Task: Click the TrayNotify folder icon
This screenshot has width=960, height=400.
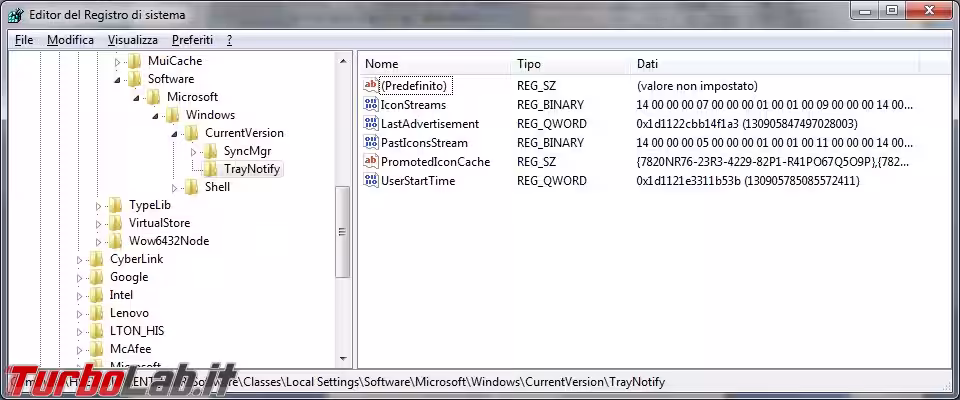Action: (x=210, y=169)
